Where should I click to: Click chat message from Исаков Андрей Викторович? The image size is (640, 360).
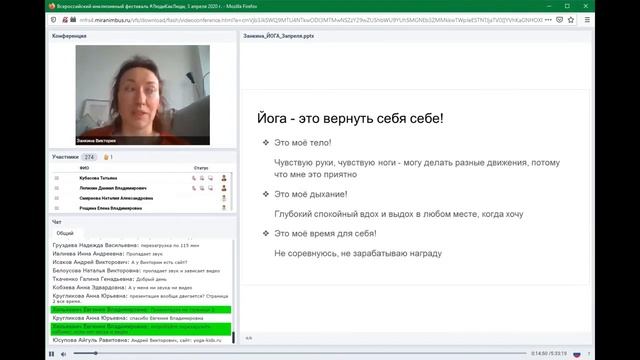click(x=120, y=262)
